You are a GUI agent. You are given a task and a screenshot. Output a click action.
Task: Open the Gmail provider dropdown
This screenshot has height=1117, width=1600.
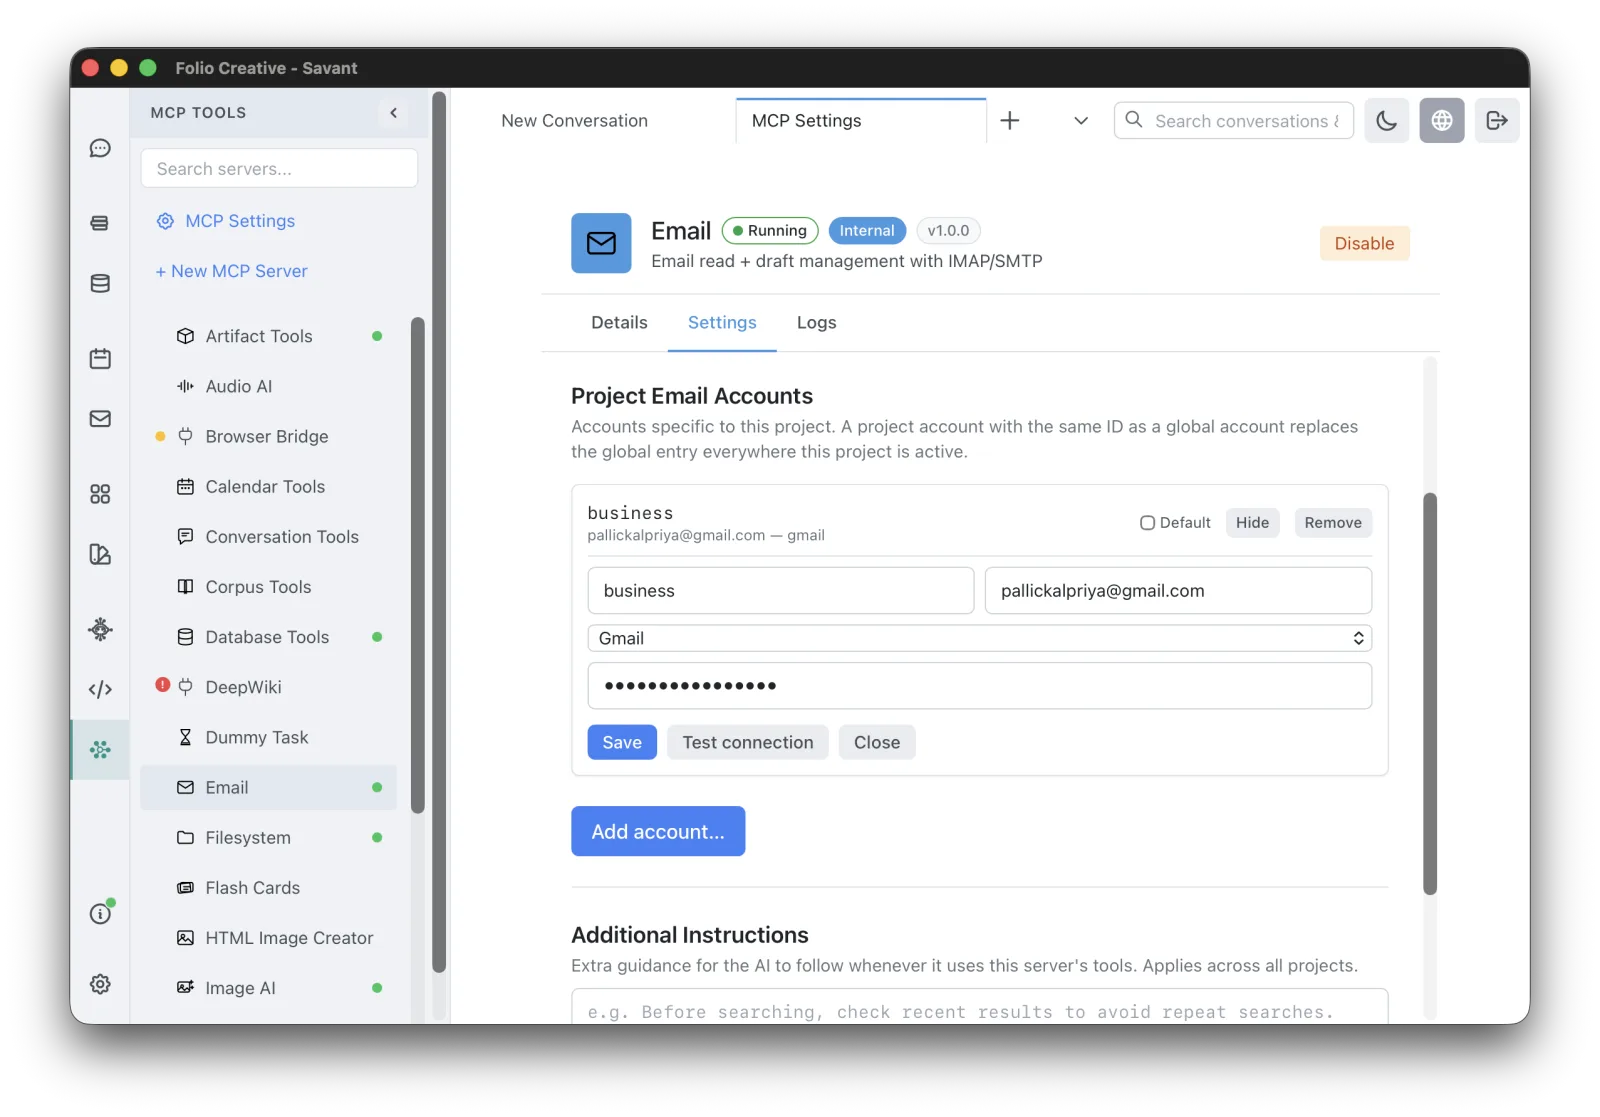coord(979,638)
